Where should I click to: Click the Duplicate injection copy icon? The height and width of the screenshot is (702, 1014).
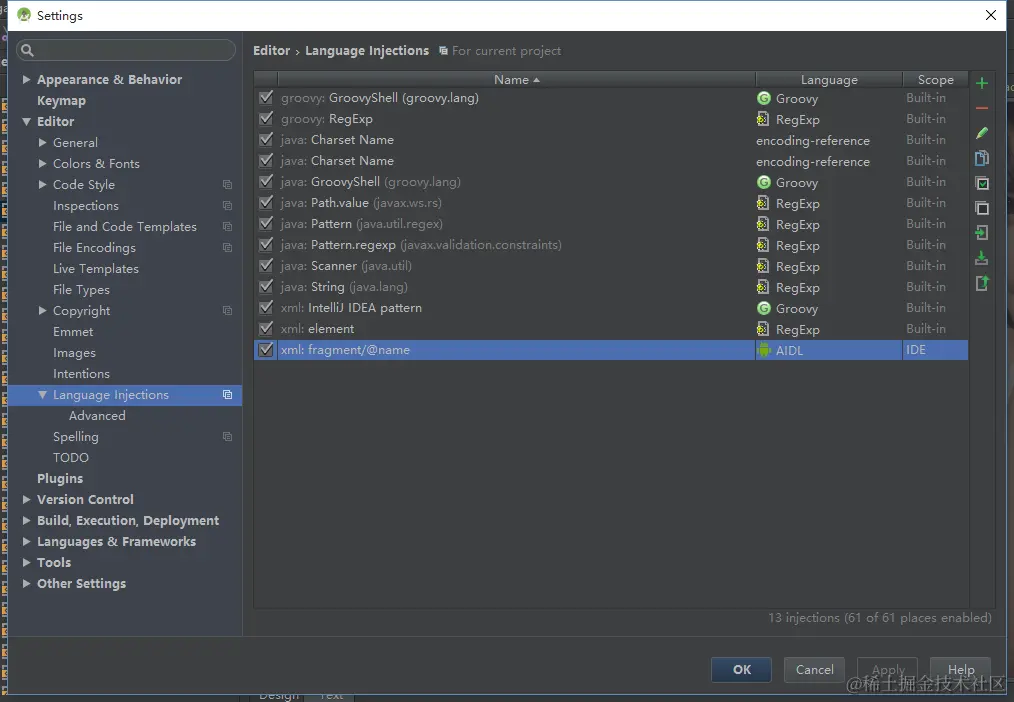point(982,158)
